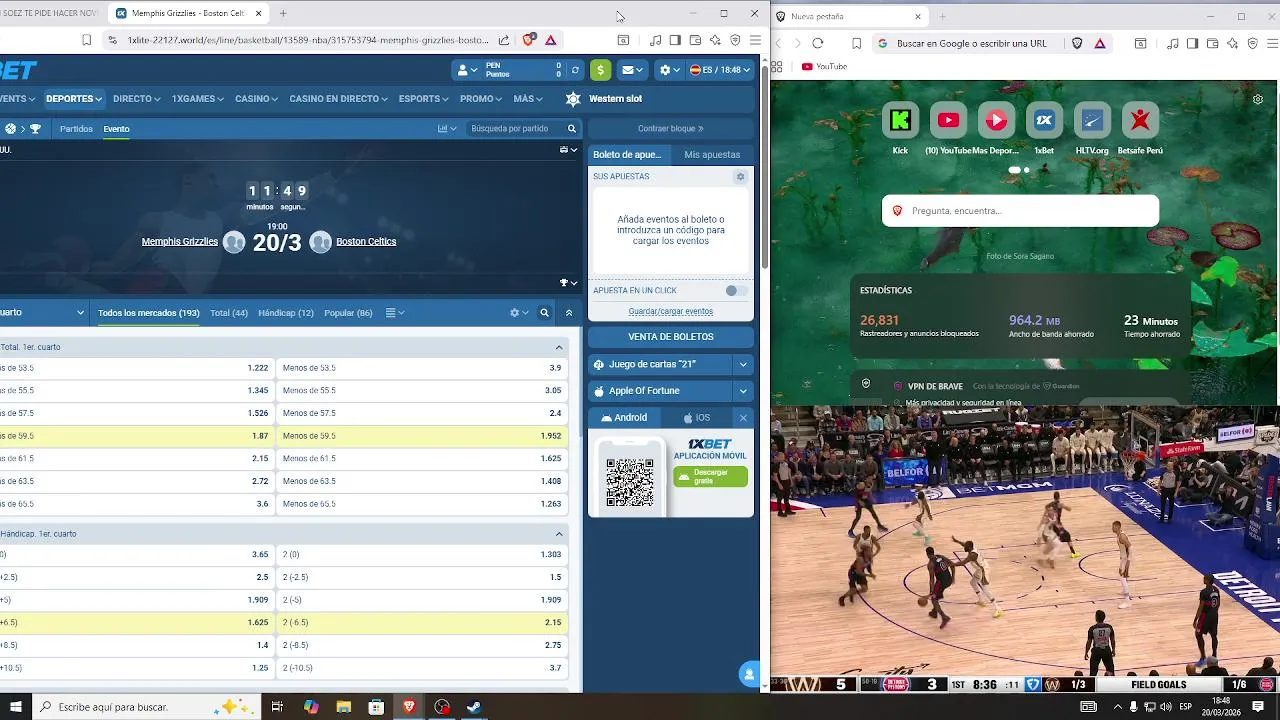This screenshot has width=1280, height=720.
Task: Click Contraer bloque to collapse sidebar
Action: point(670,129)
